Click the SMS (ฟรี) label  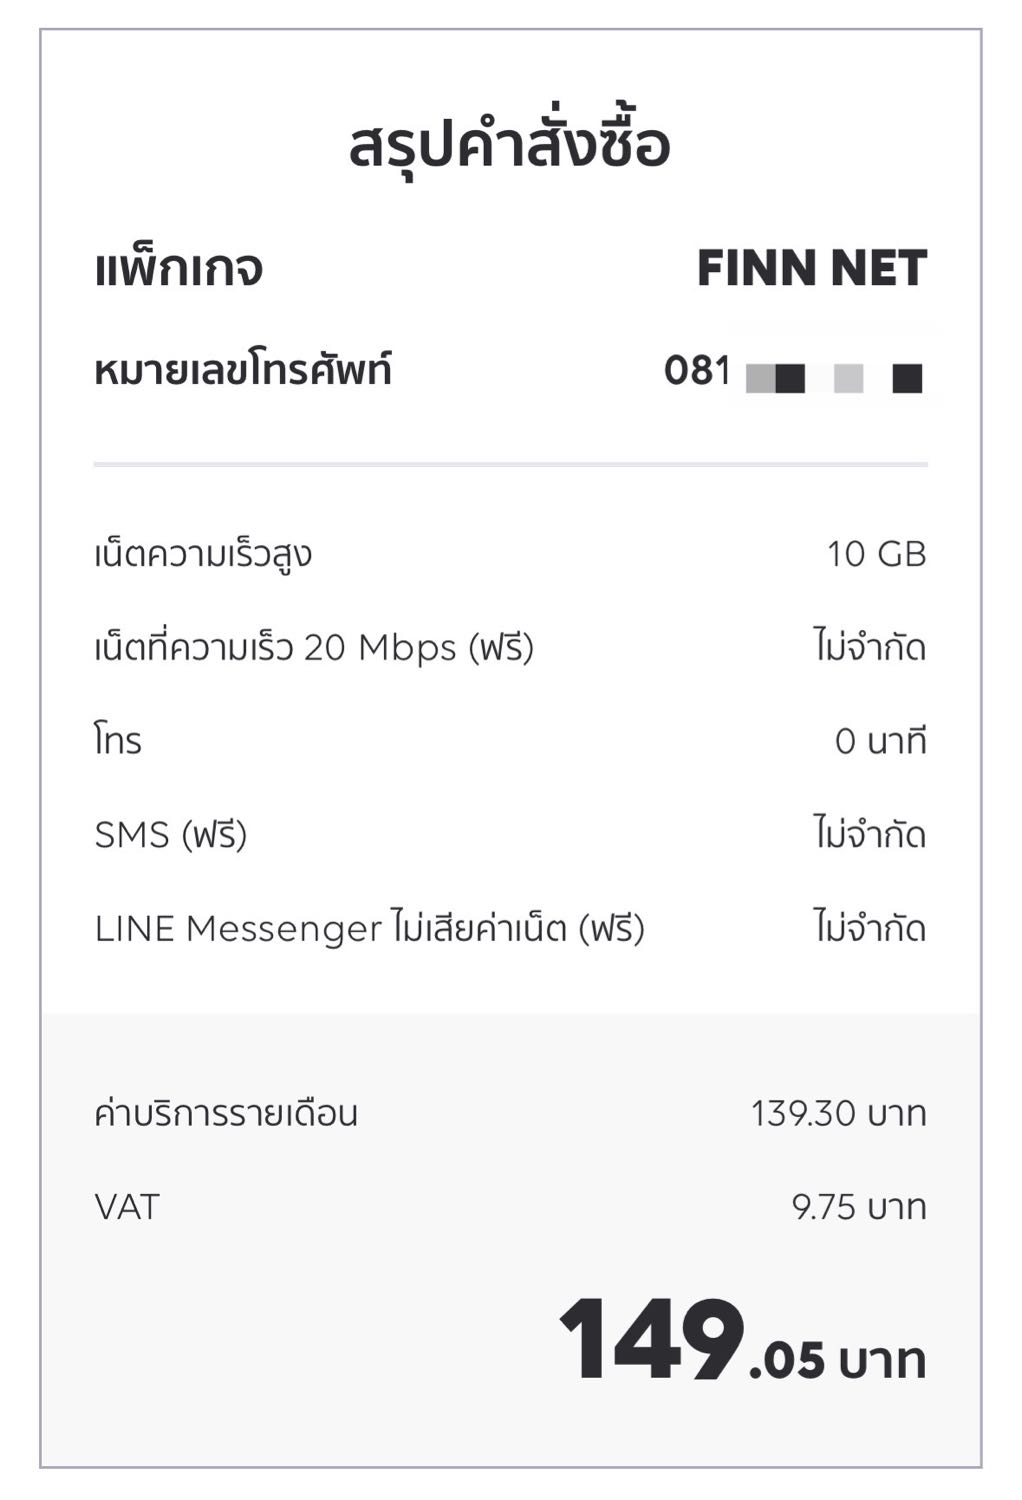coord(171,834)
